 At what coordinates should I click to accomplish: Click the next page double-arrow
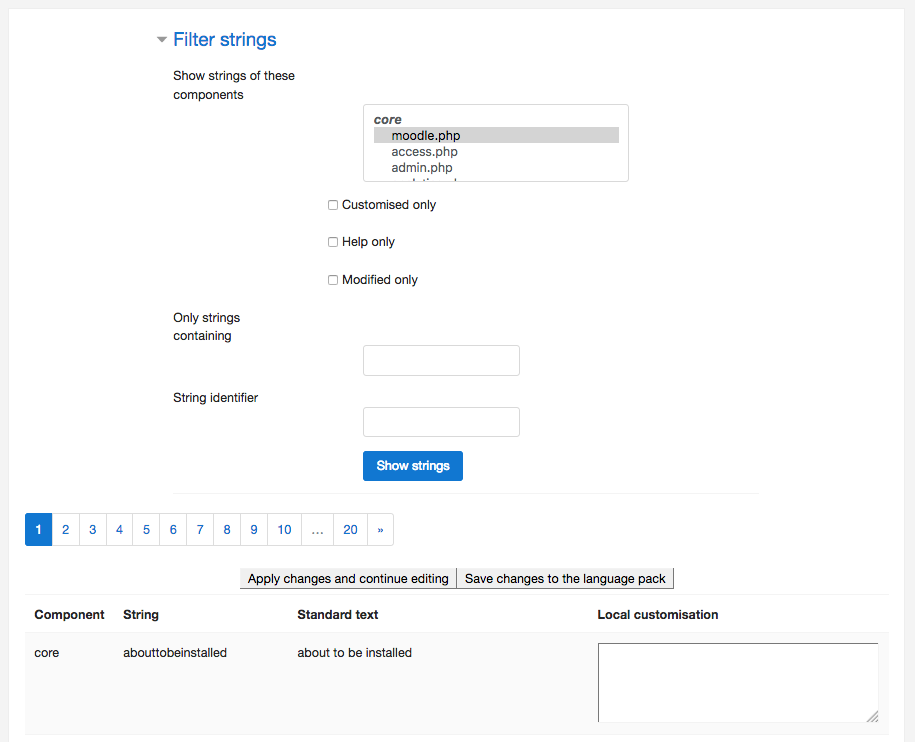click(x=380, y=530)
